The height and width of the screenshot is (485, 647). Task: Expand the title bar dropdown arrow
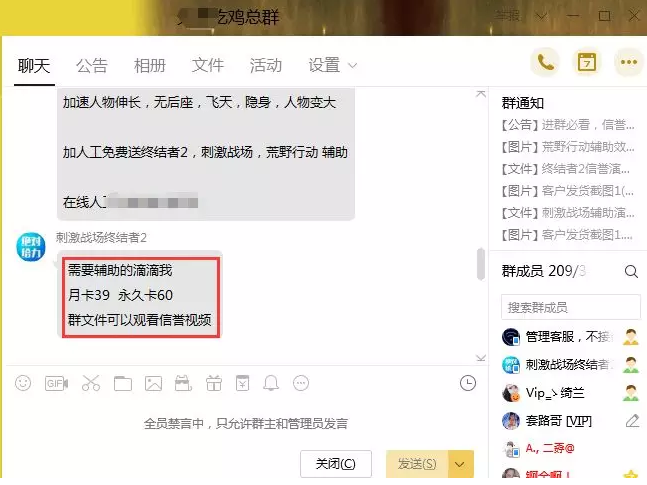[541, 17]
